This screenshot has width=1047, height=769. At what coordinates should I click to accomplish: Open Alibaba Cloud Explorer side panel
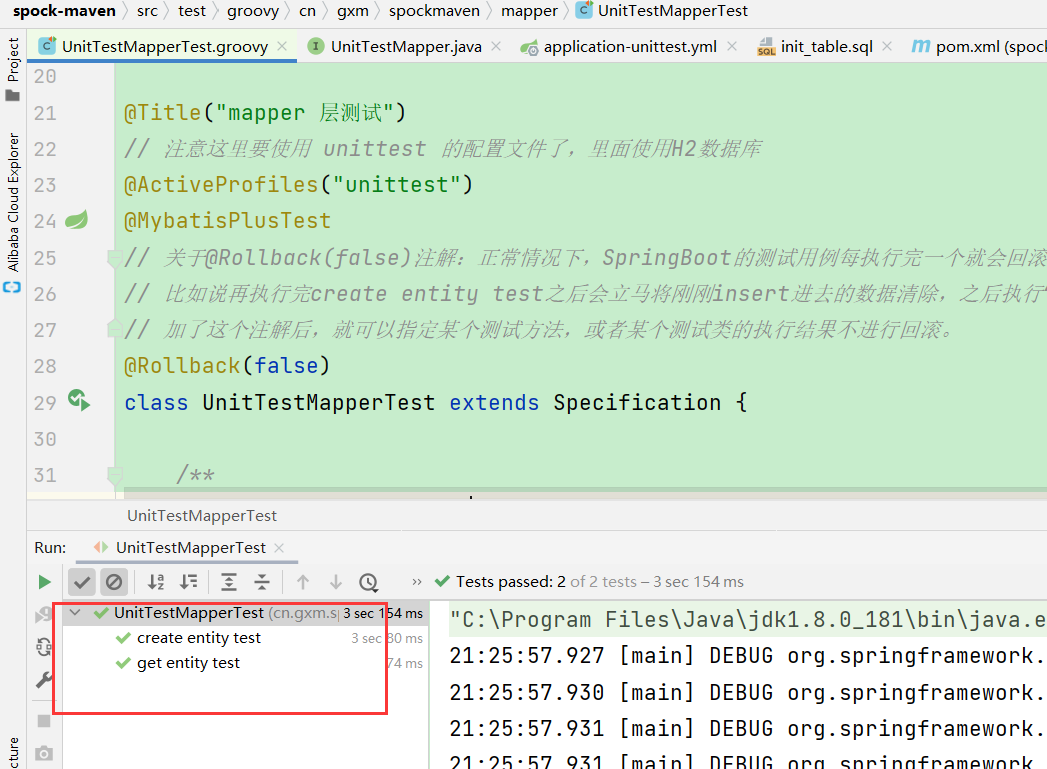[13, 212]
